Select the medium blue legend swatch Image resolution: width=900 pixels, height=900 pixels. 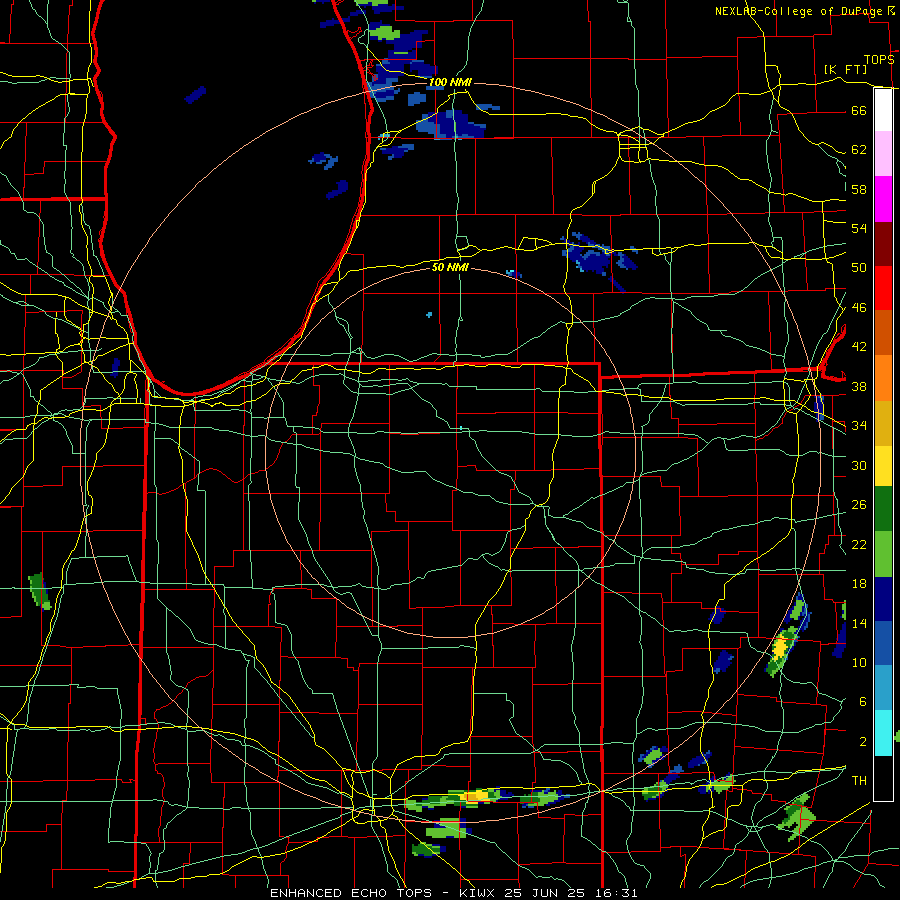(x=883, y=643)
